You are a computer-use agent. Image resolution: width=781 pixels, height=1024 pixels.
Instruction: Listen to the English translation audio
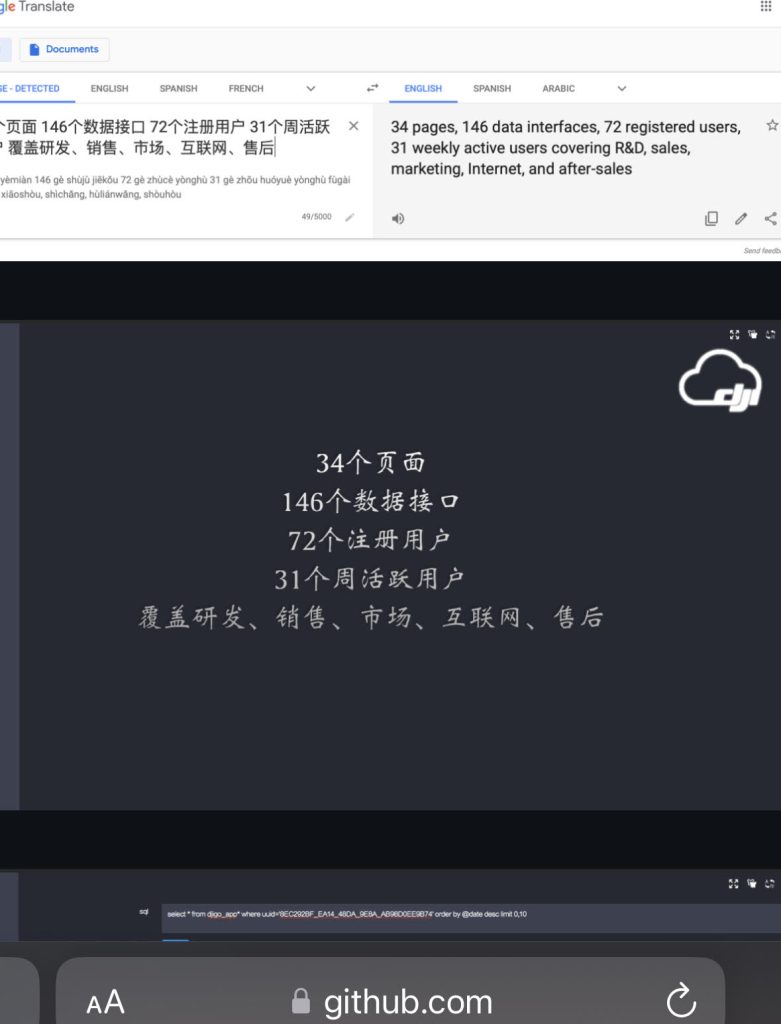coord(398,218)
